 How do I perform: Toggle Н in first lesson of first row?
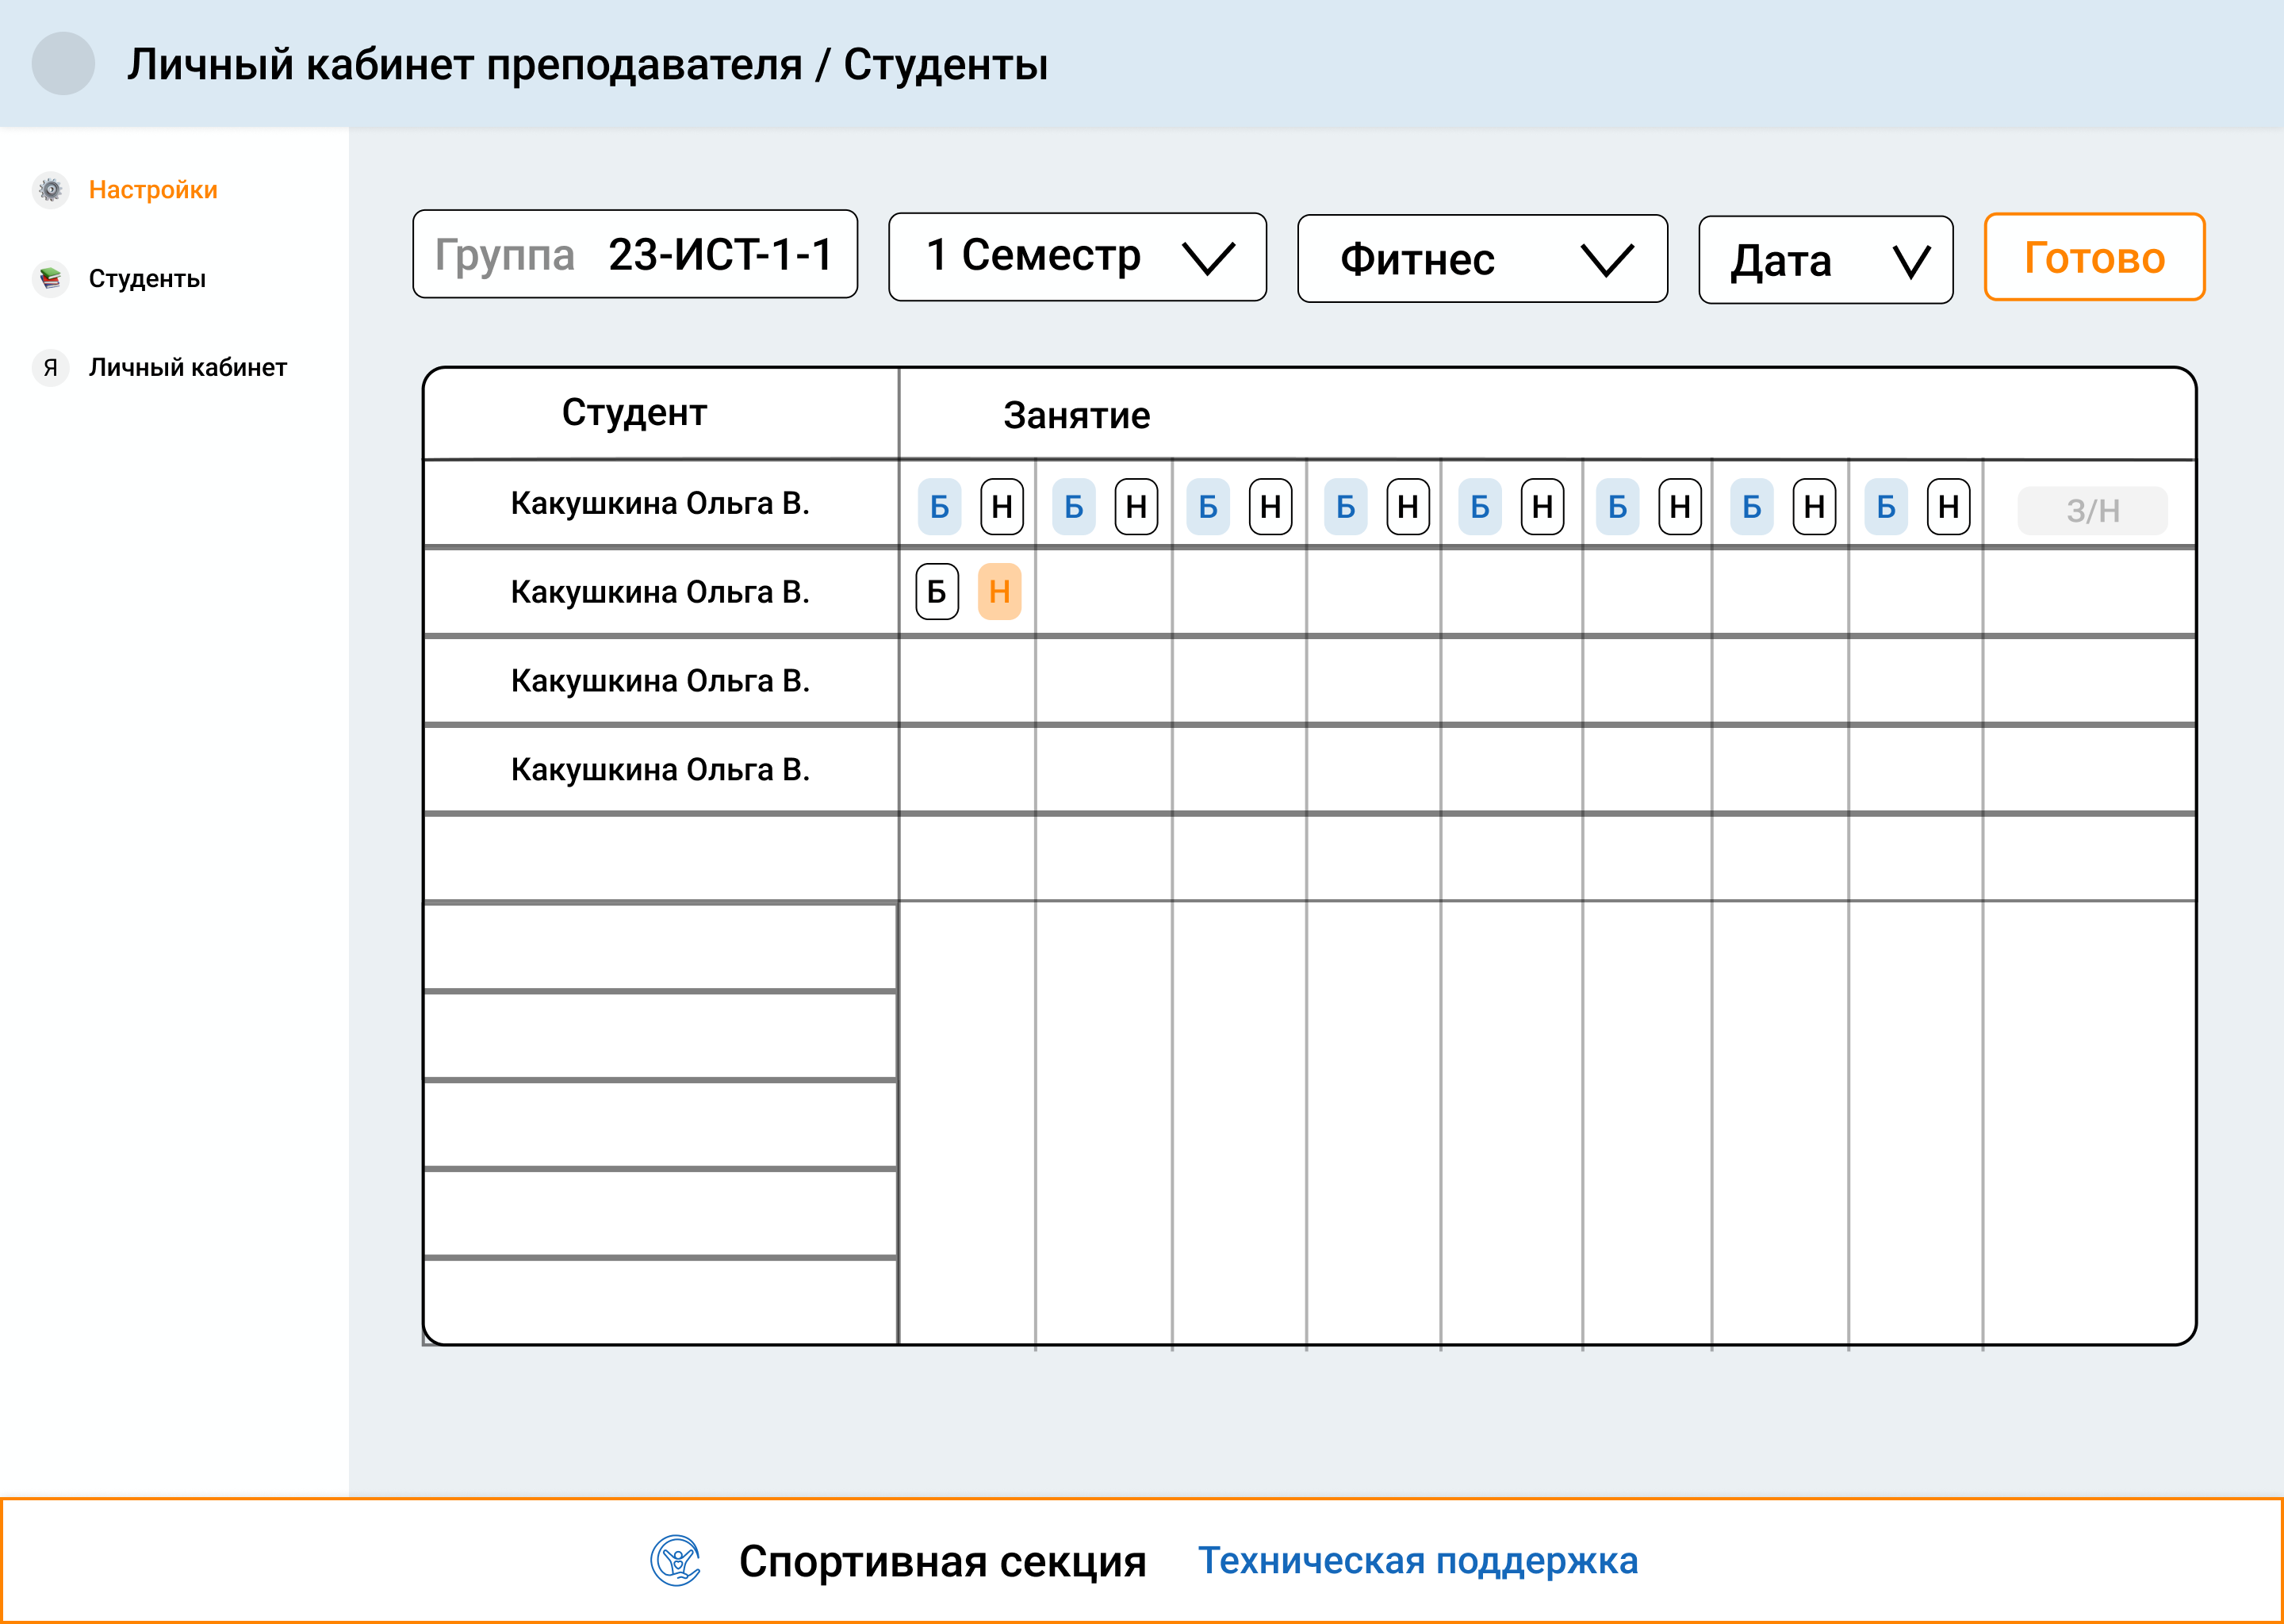[x=1002, y=507]
